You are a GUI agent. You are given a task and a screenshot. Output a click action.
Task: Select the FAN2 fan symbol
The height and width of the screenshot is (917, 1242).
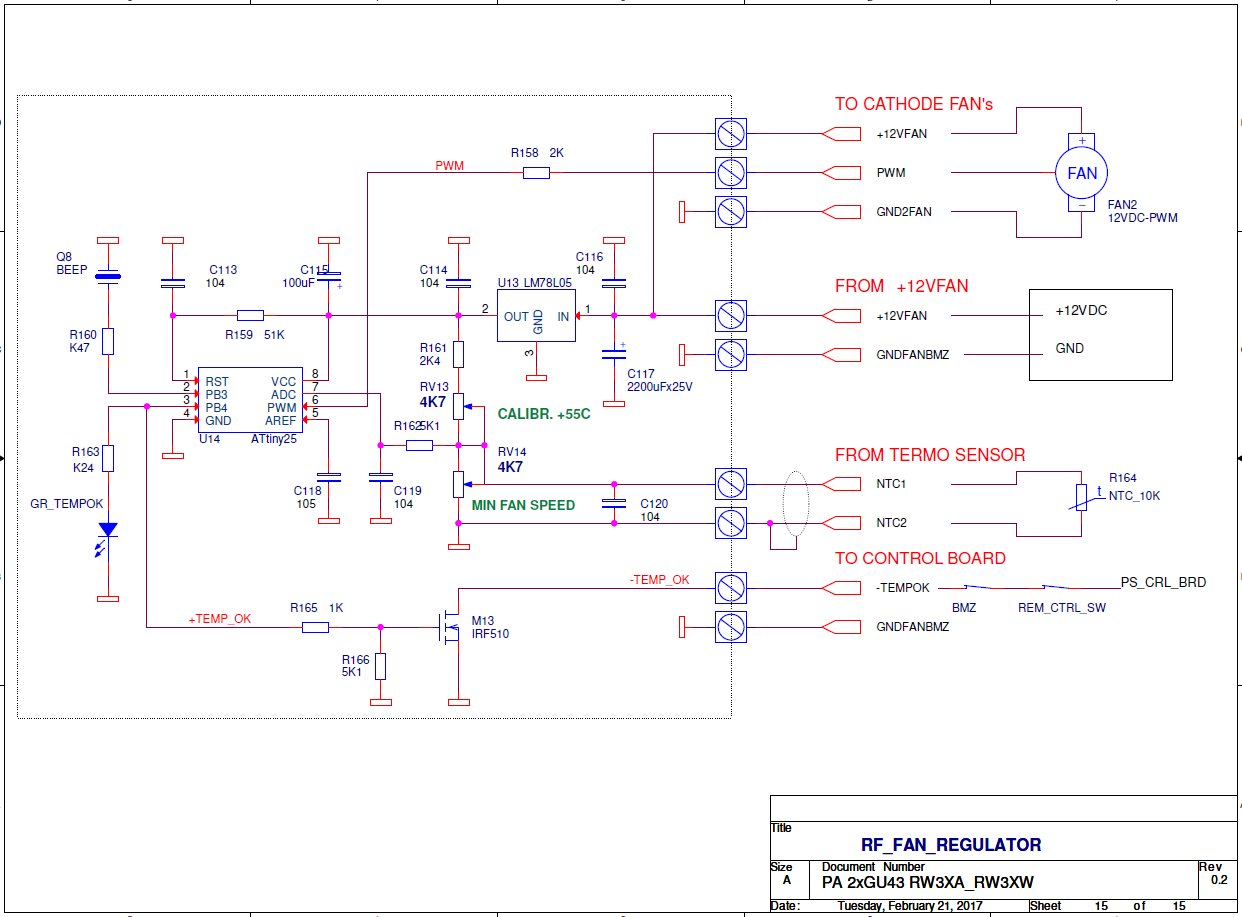1082,172
